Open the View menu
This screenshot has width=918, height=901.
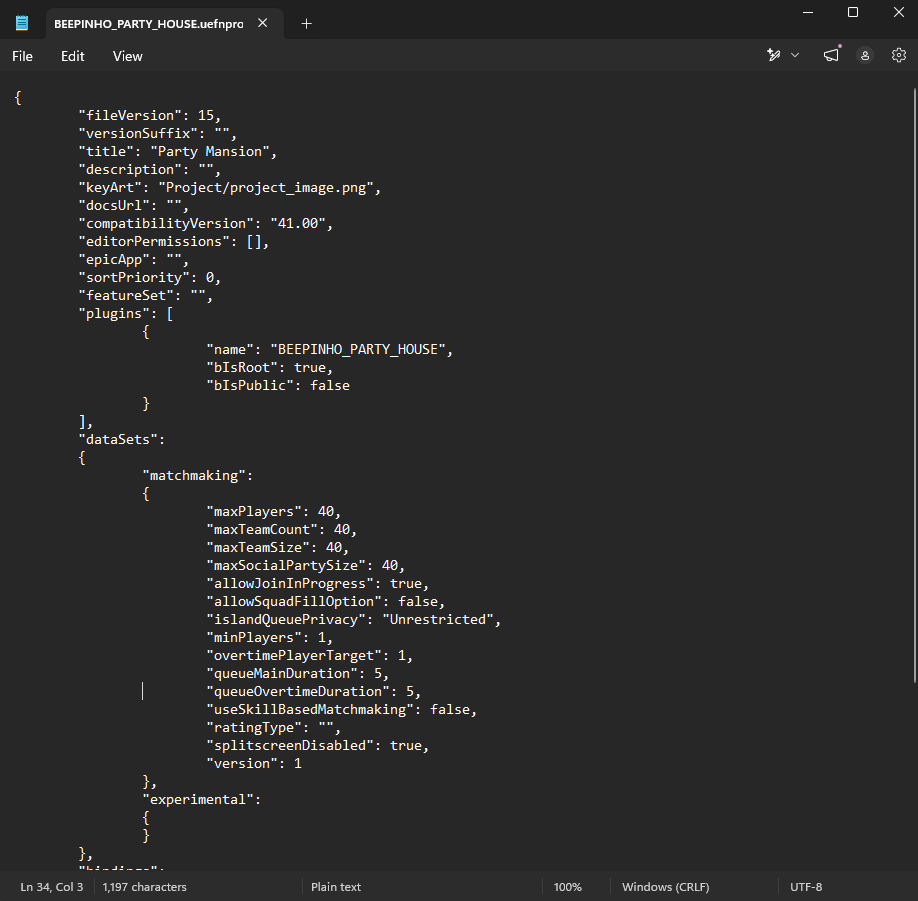[x=128, y=56]
